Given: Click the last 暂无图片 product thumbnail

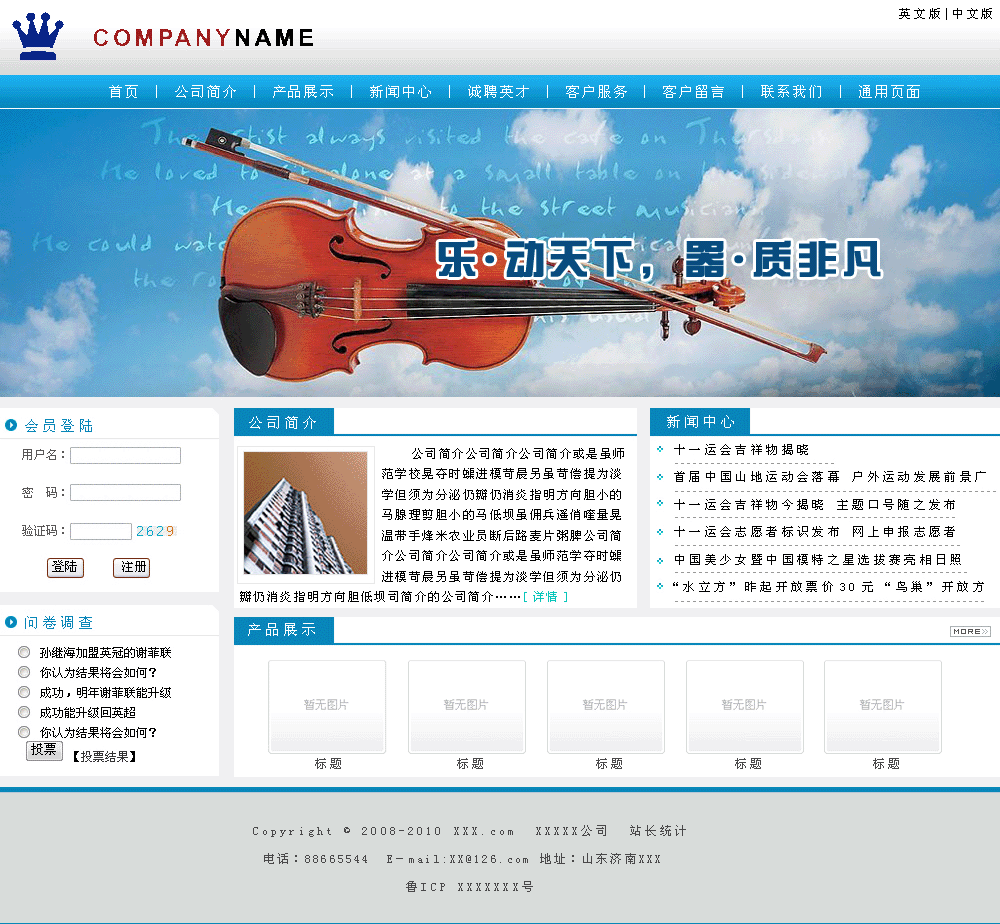Looking at the screenshot, I should [x=882, y=706].
